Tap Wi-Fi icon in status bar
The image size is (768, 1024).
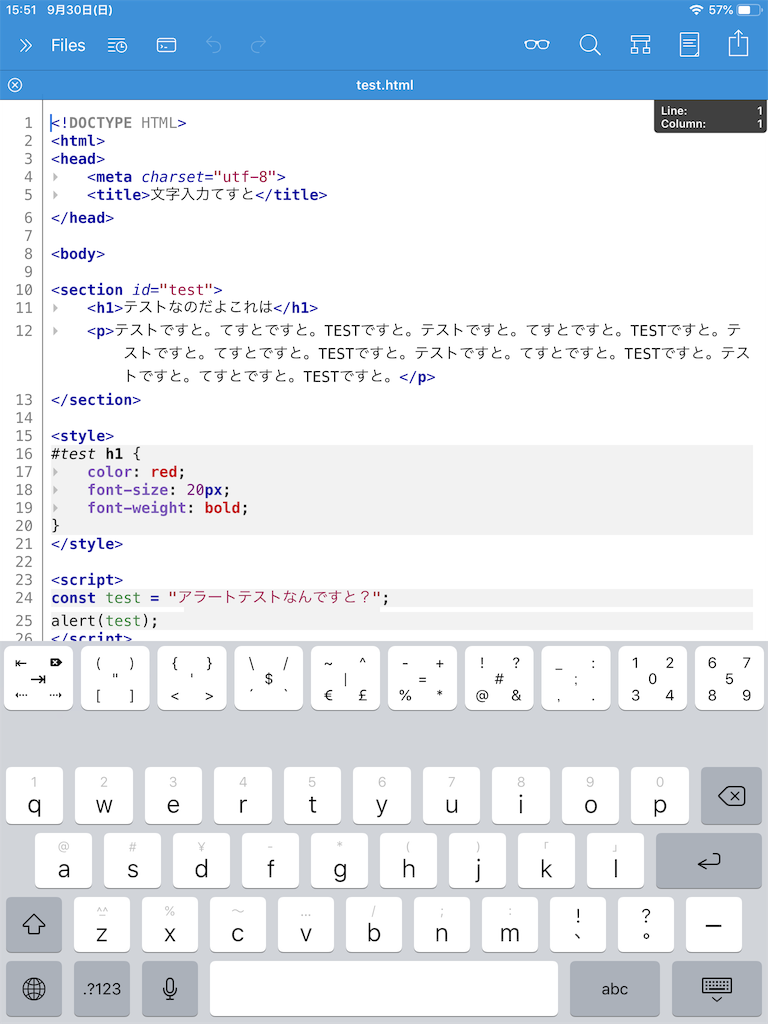click(x=697, y=10)
